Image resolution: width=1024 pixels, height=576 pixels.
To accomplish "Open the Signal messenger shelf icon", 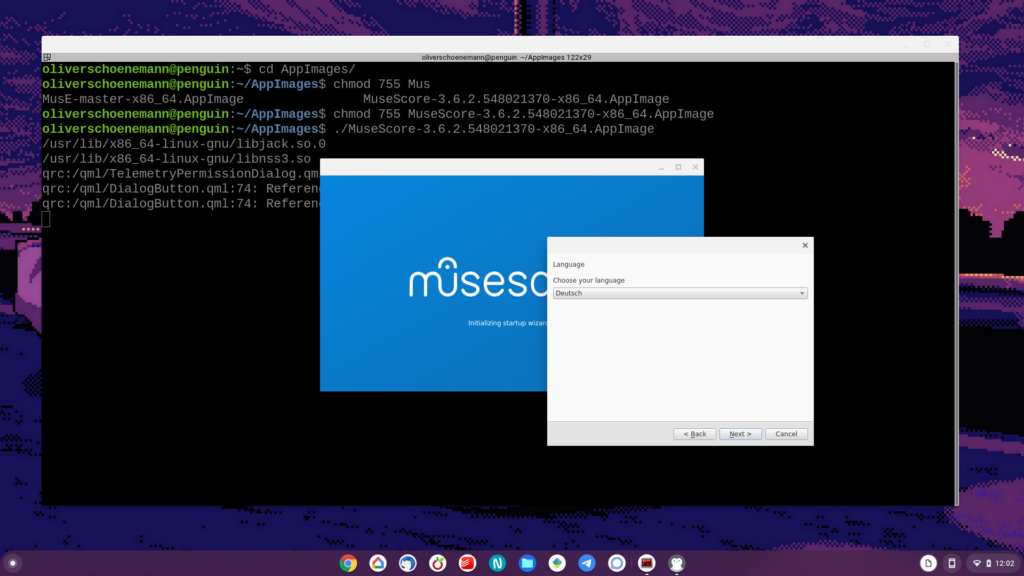I will pos(616,563).
